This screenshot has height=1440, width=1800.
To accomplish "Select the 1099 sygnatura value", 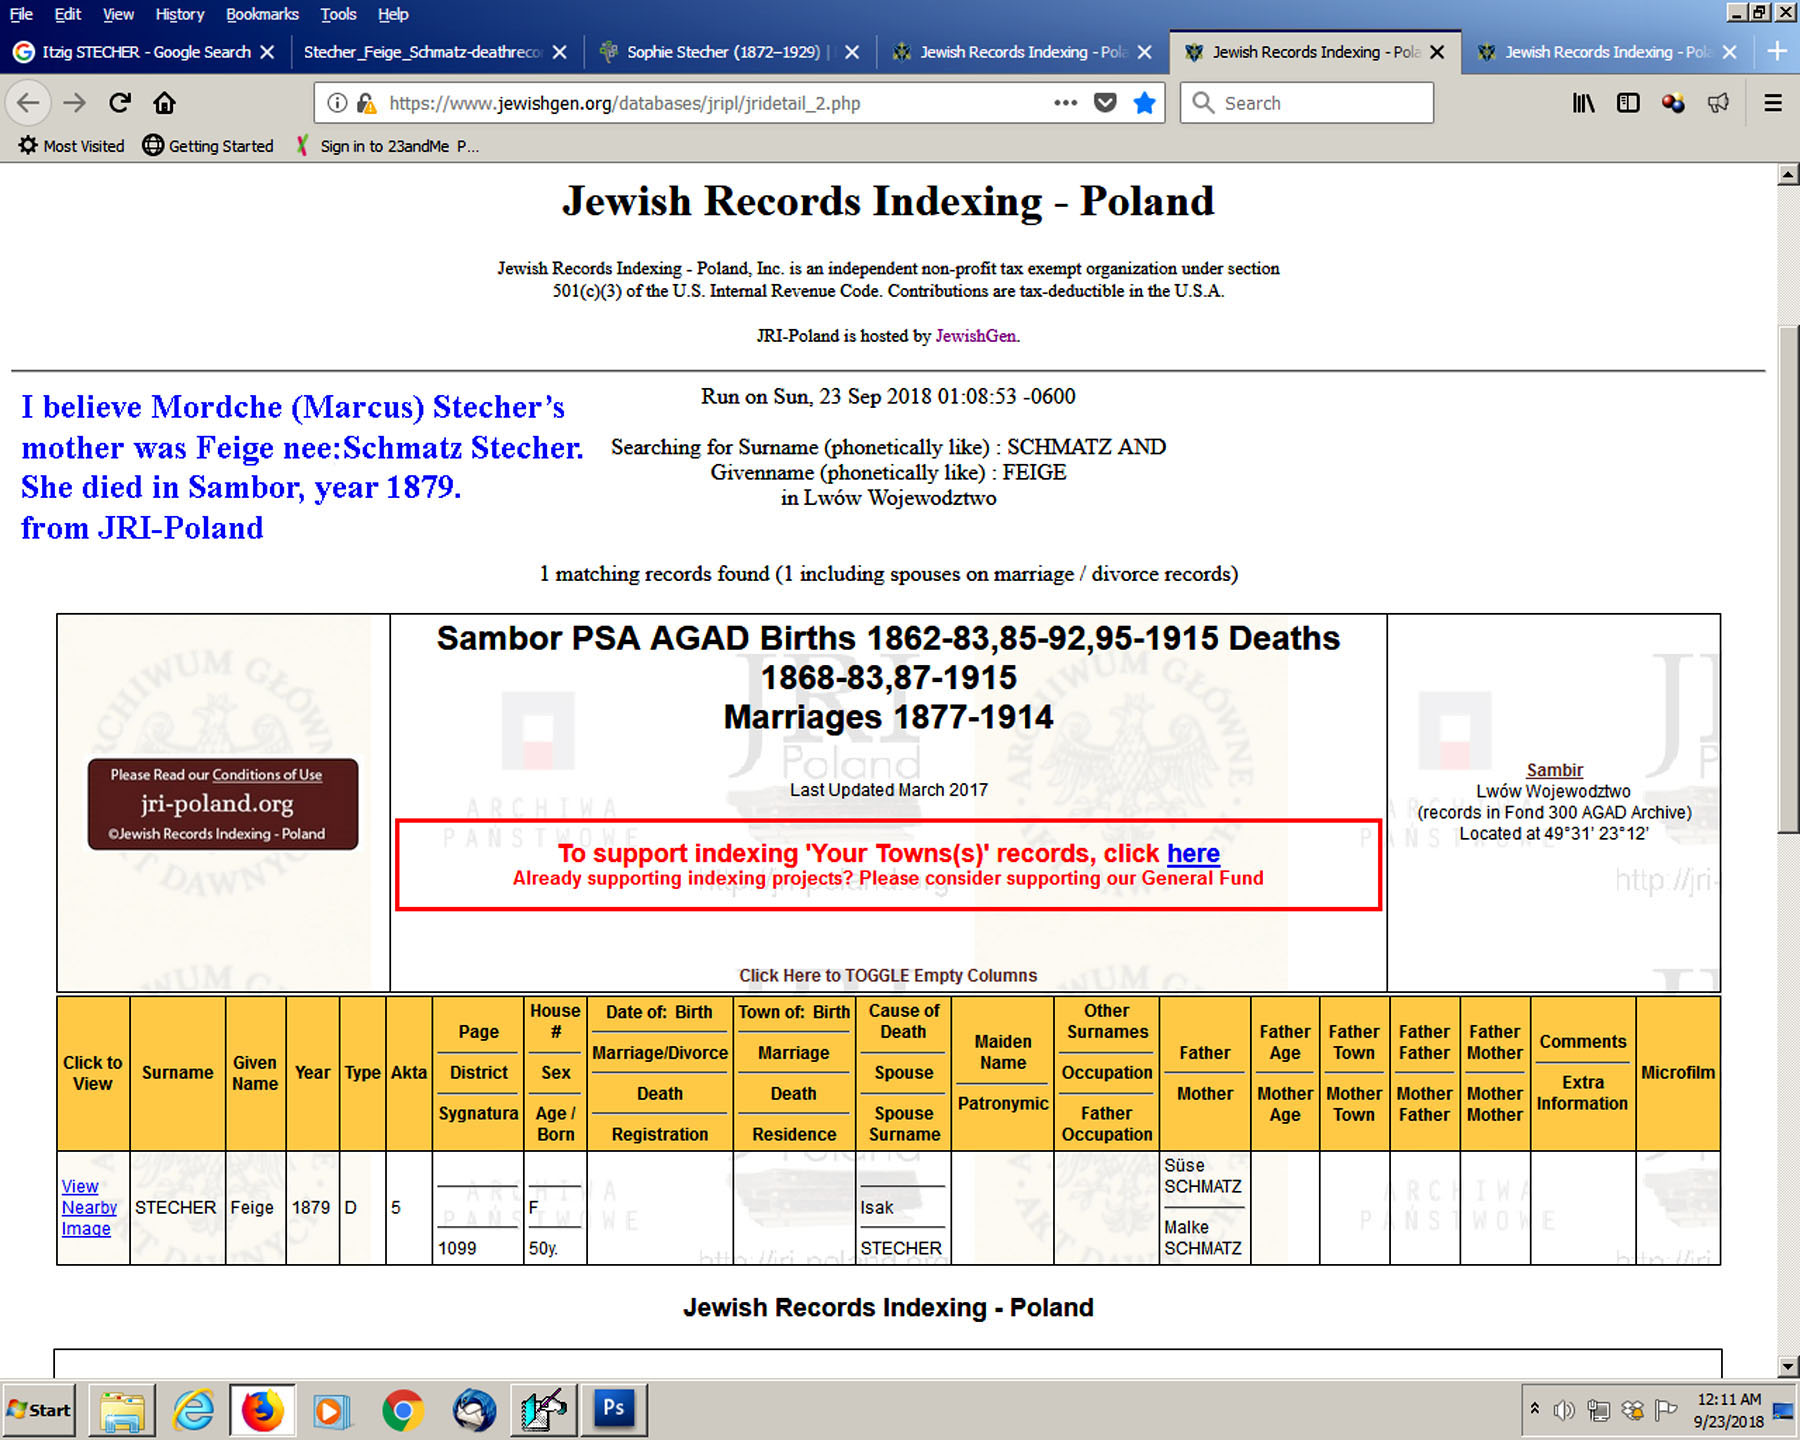I will click(x=457, y=1248).
